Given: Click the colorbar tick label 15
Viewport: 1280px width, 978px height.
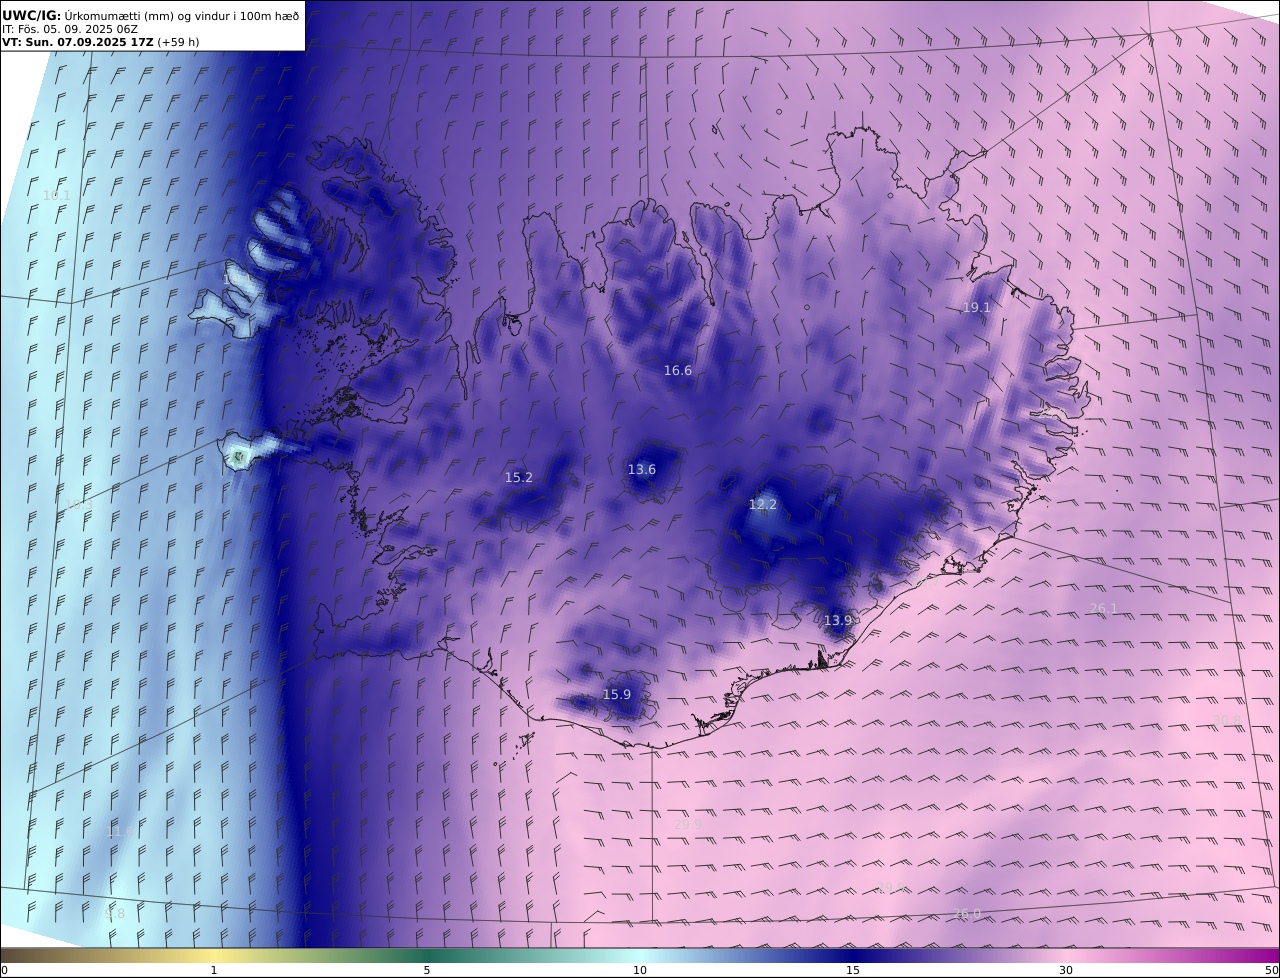Looking at the screenshot, I should (x=853, y=970).
